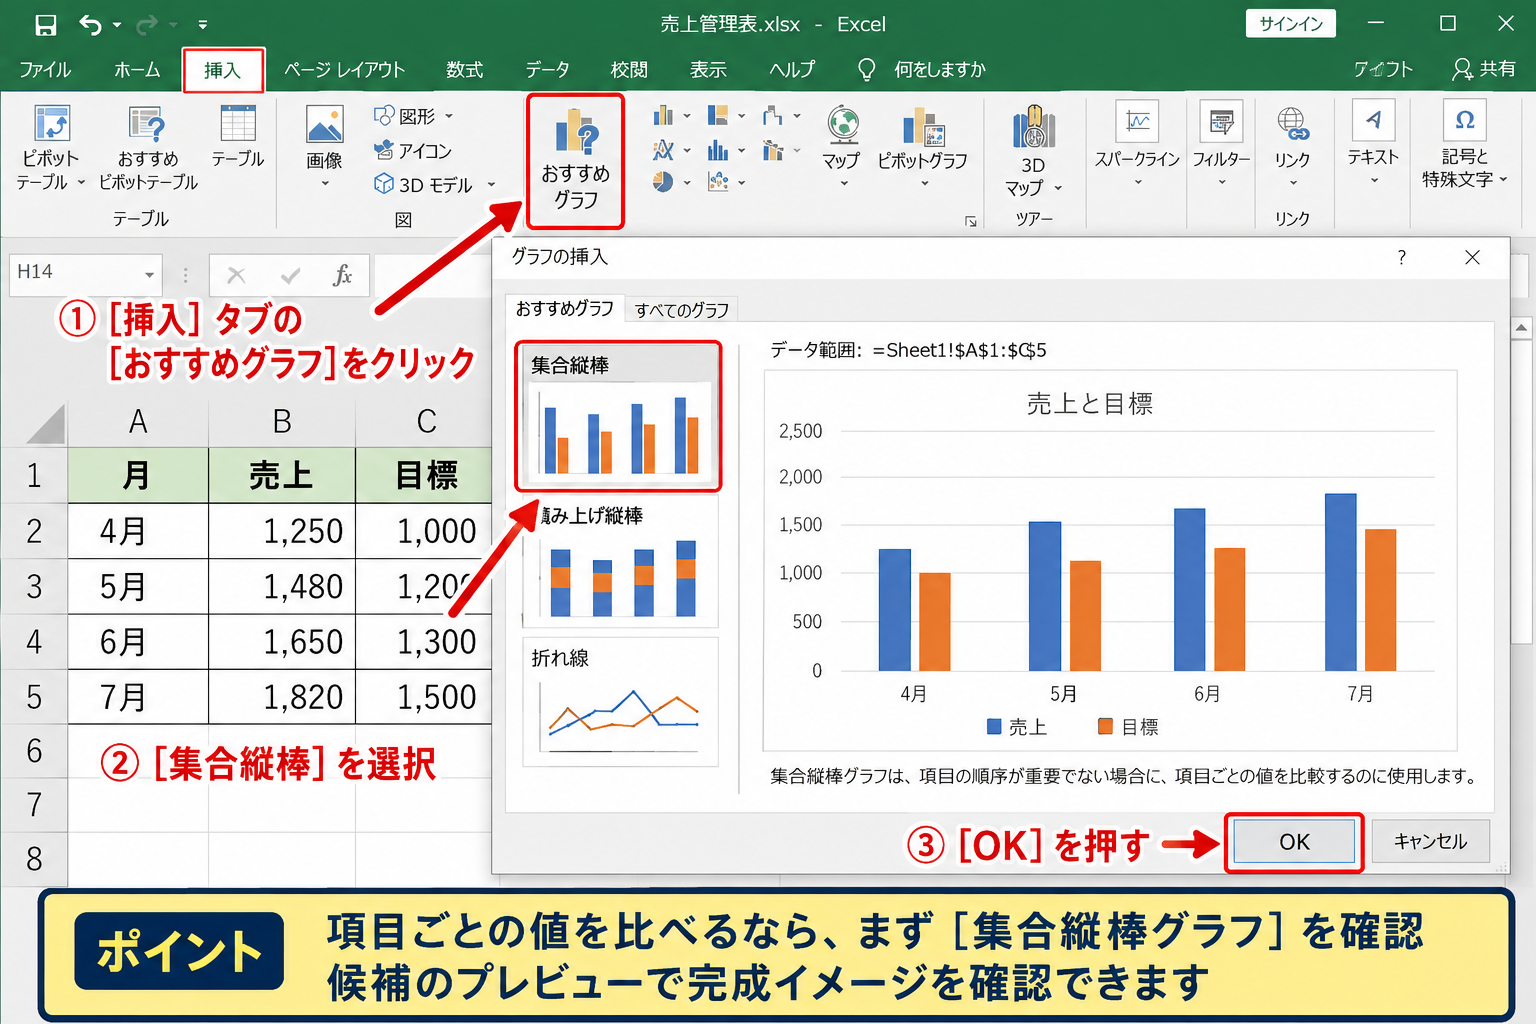This screenshot has height=1024, width=1536.
Task: Click the statistical histogram chart icon
Action: point(718,150)
